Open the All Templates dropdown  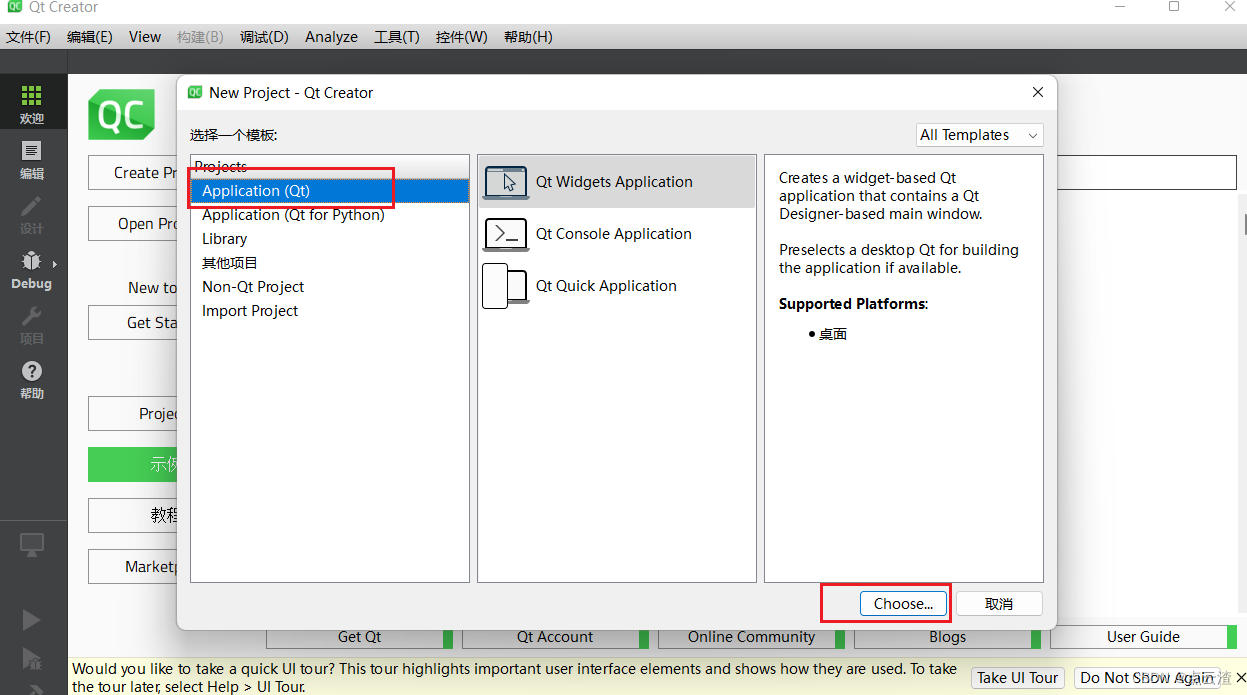click(x=980, y=135)
